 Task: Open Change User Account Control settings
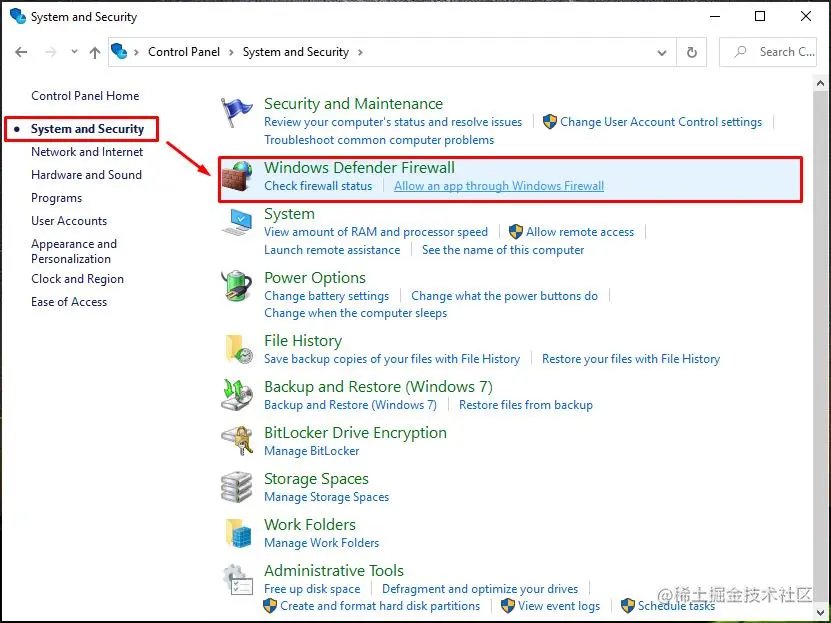[x=661, y=122]
